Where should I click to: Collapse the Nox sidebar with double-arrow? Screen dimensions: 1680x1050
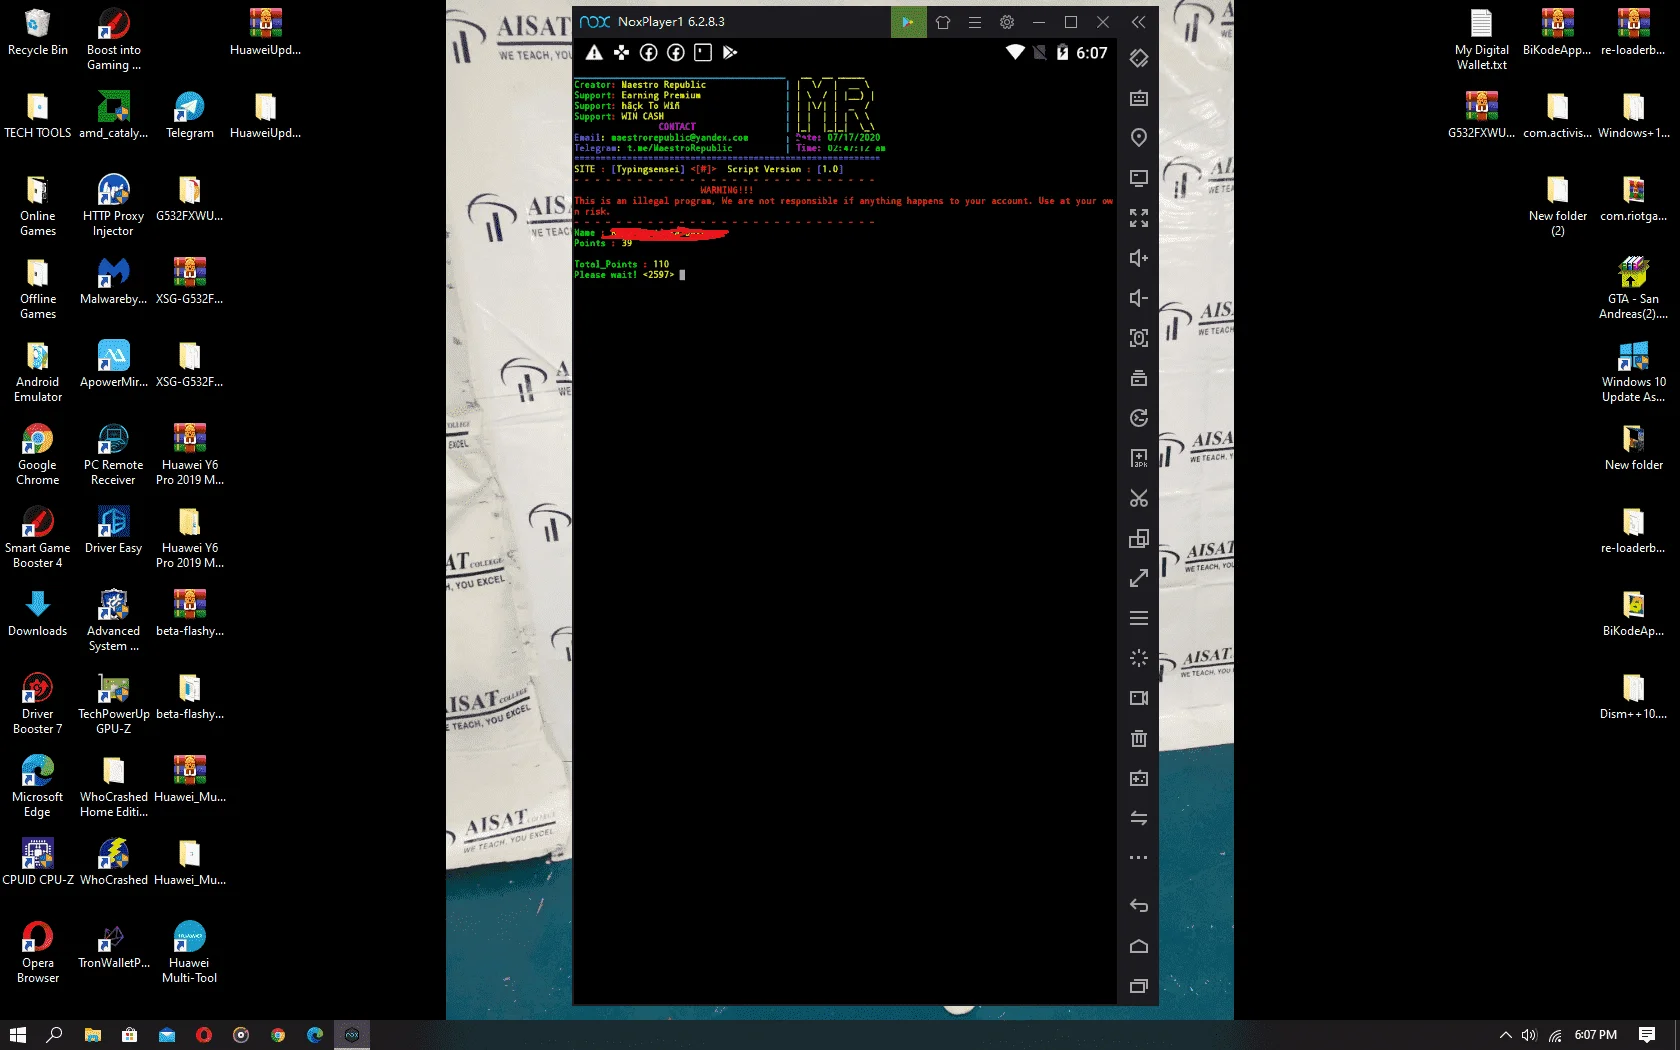point(1138,22)
